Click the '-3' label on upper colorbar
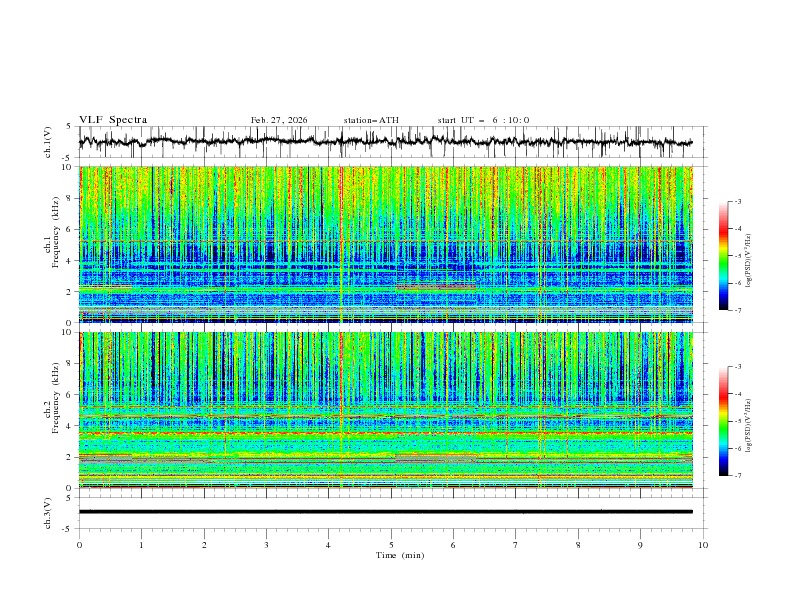Image resolution: width=792 pixels, height=612 pixels. point(737,201)
